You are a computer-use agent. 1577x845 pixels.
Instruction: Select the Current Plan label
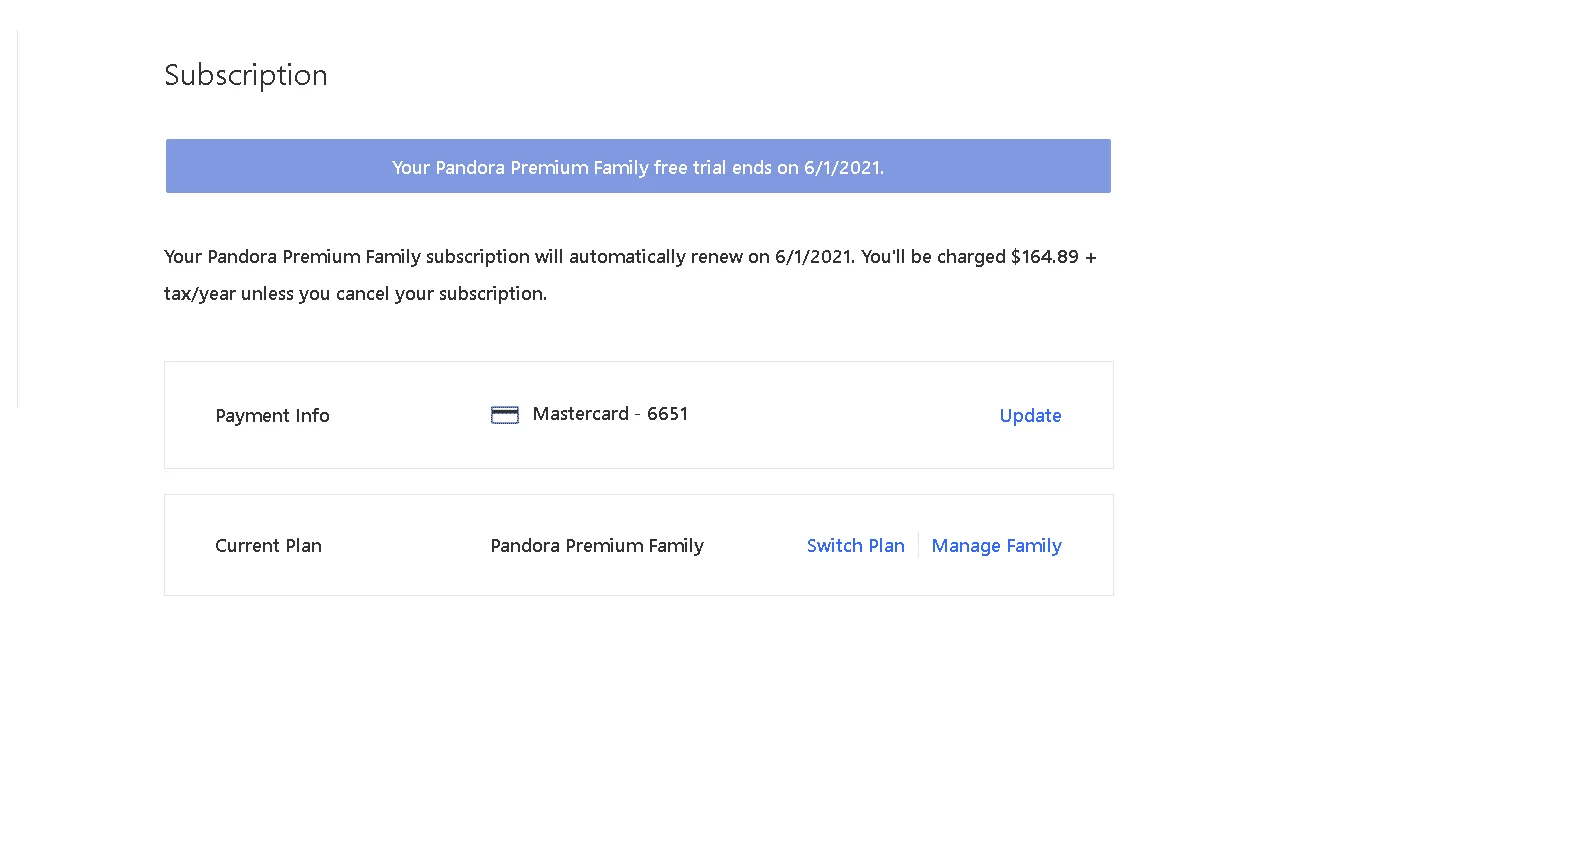(x=268, y=545)
